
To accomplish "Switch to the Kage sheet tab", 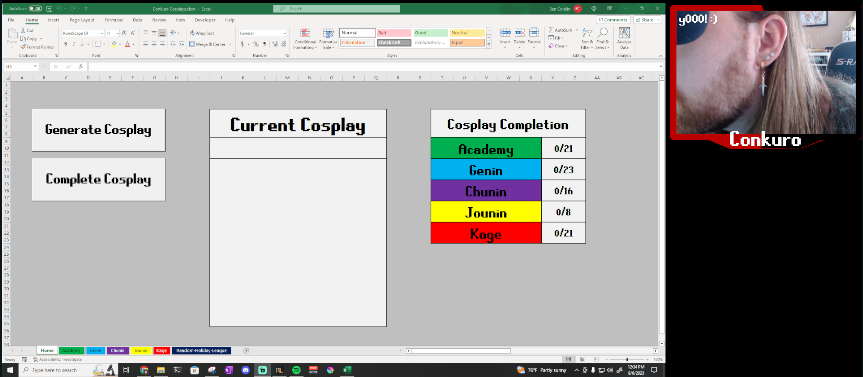I will tap(161, 351).
